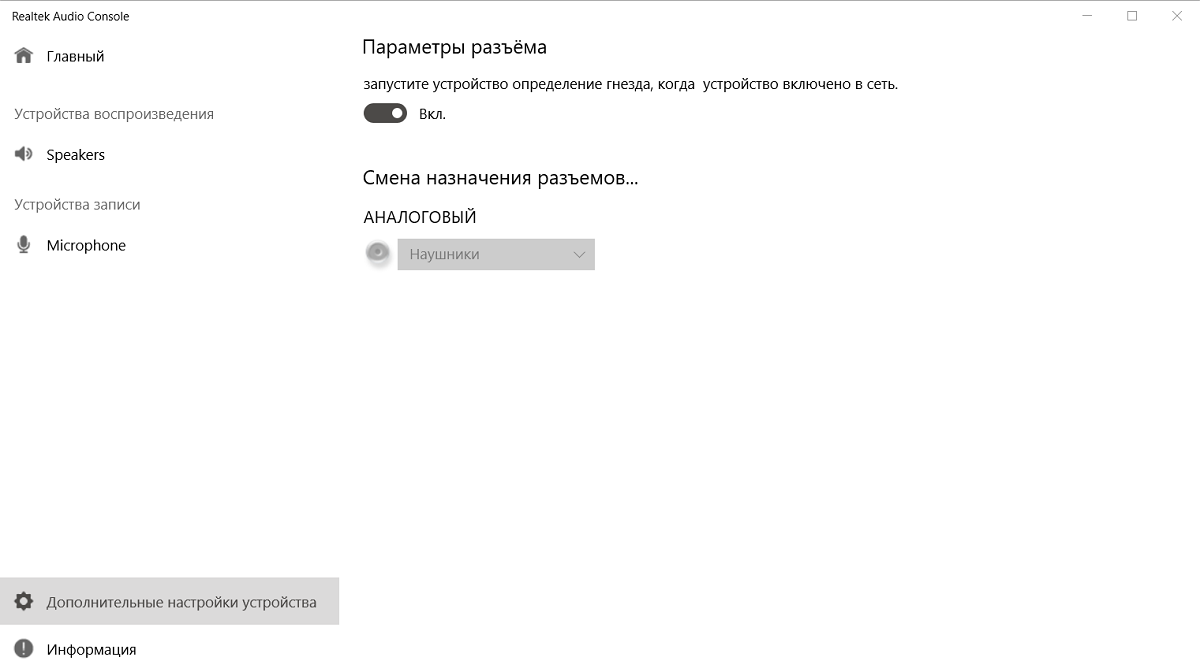
Task: Open the Наушники dropdown
Action: pos(496,254)
